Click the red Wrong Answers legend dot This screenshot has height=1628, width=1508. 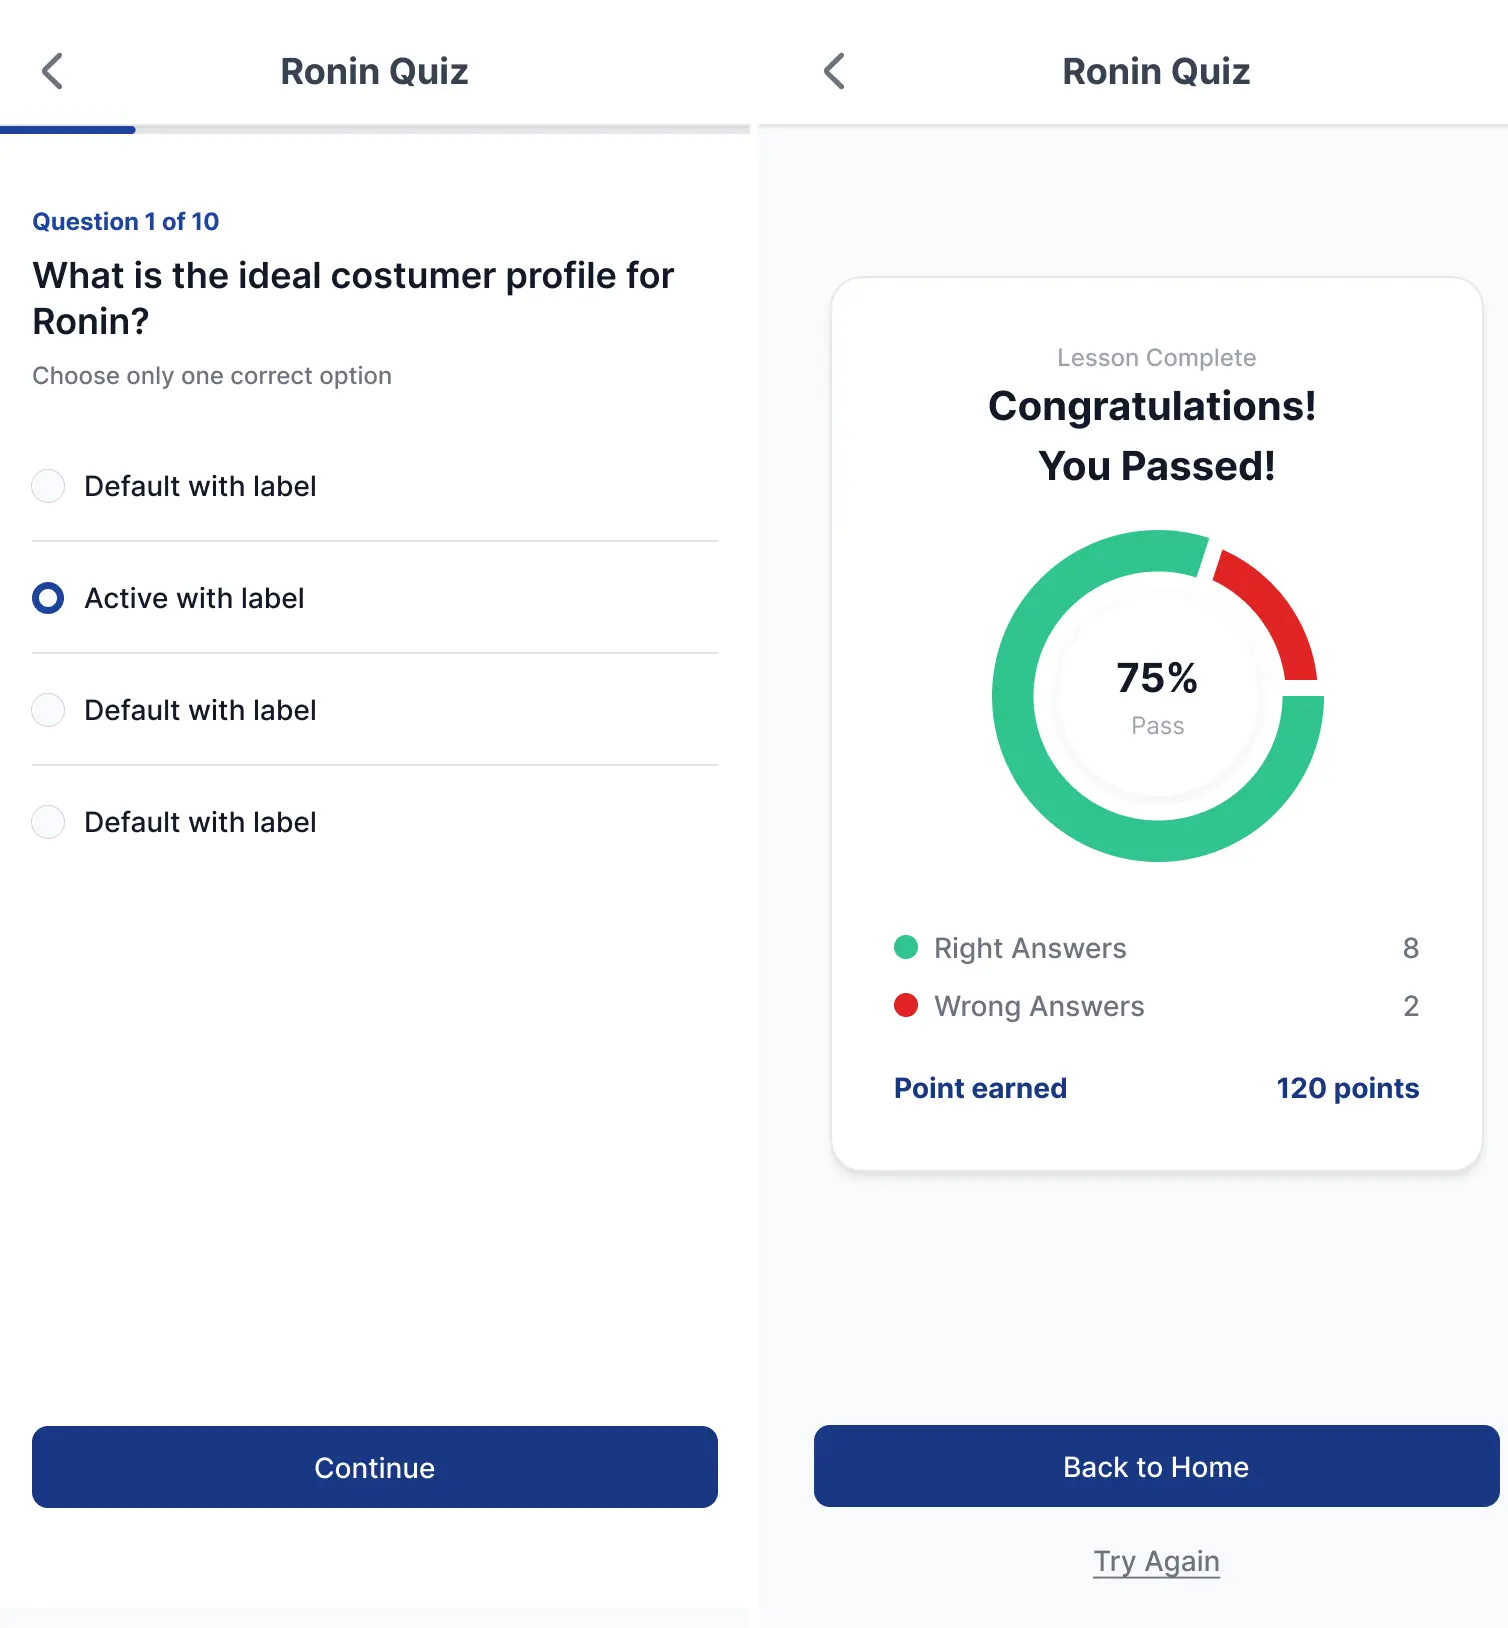(906, 1005)
